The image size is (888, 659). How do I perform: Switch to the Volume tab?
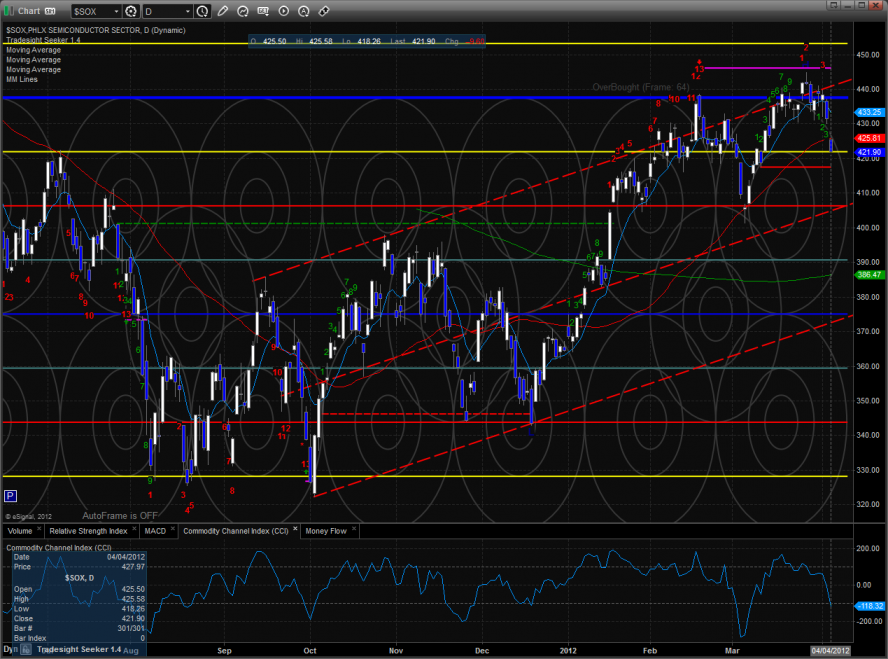click(x=19, y=530)
